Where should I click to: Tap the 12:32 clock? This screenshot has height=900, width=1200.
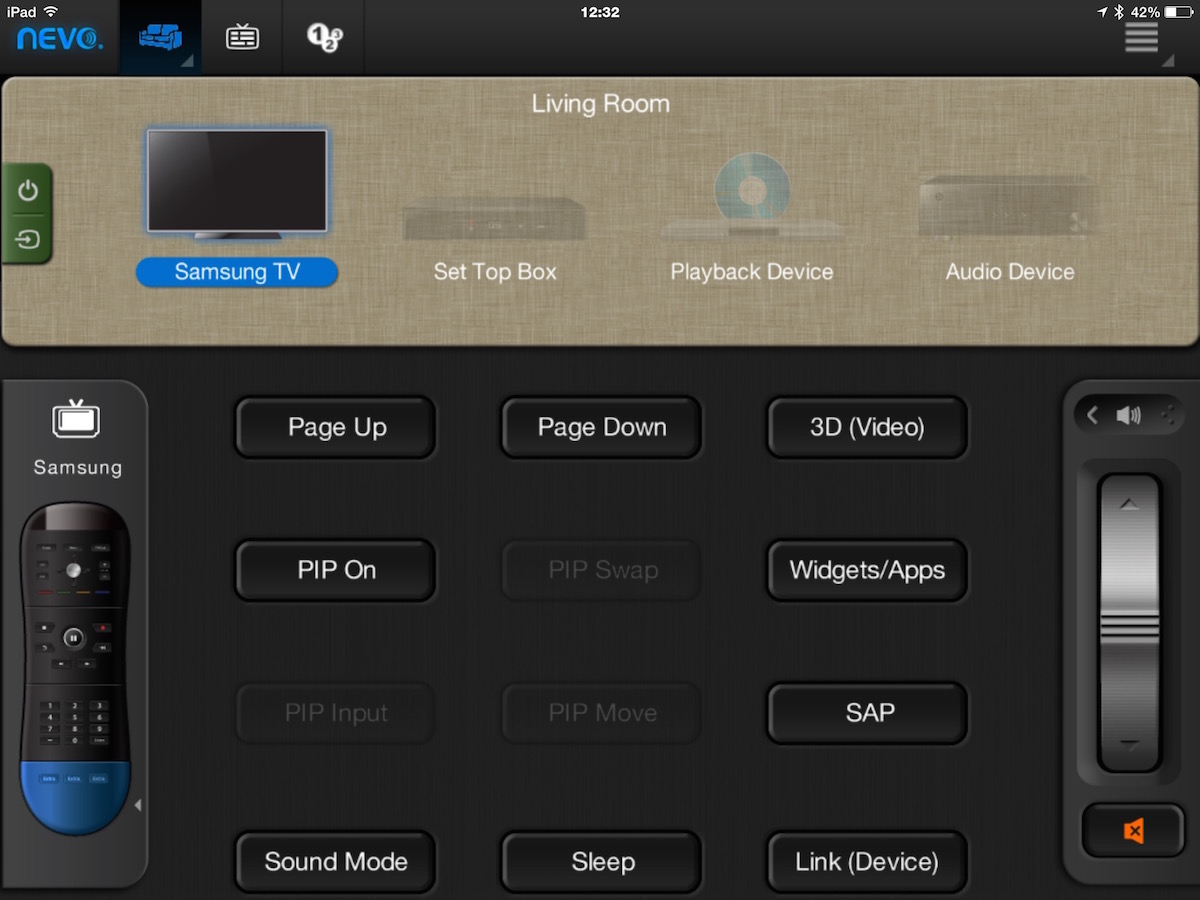600,12
